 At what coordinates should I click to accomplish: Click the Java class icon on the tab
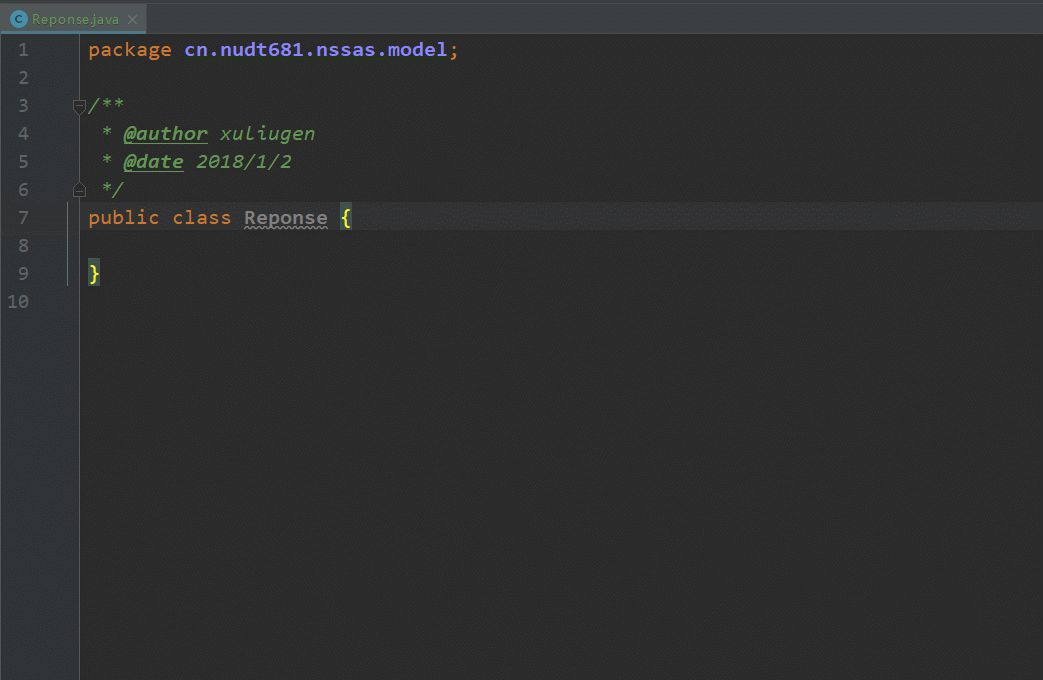click(x=18, y=19)
